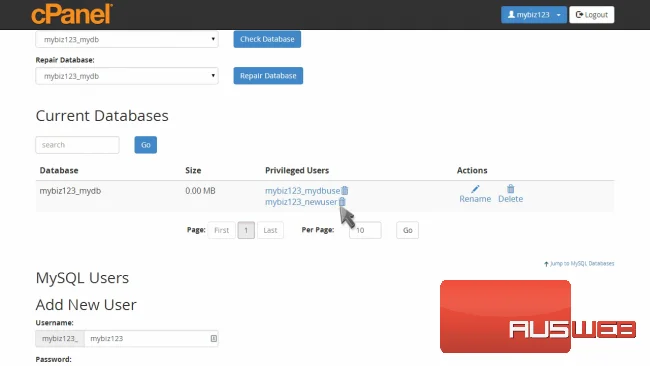Open the mybiz123 account dropdown
650x366 pixels.
pyautogui.click(x=534, y=15)
